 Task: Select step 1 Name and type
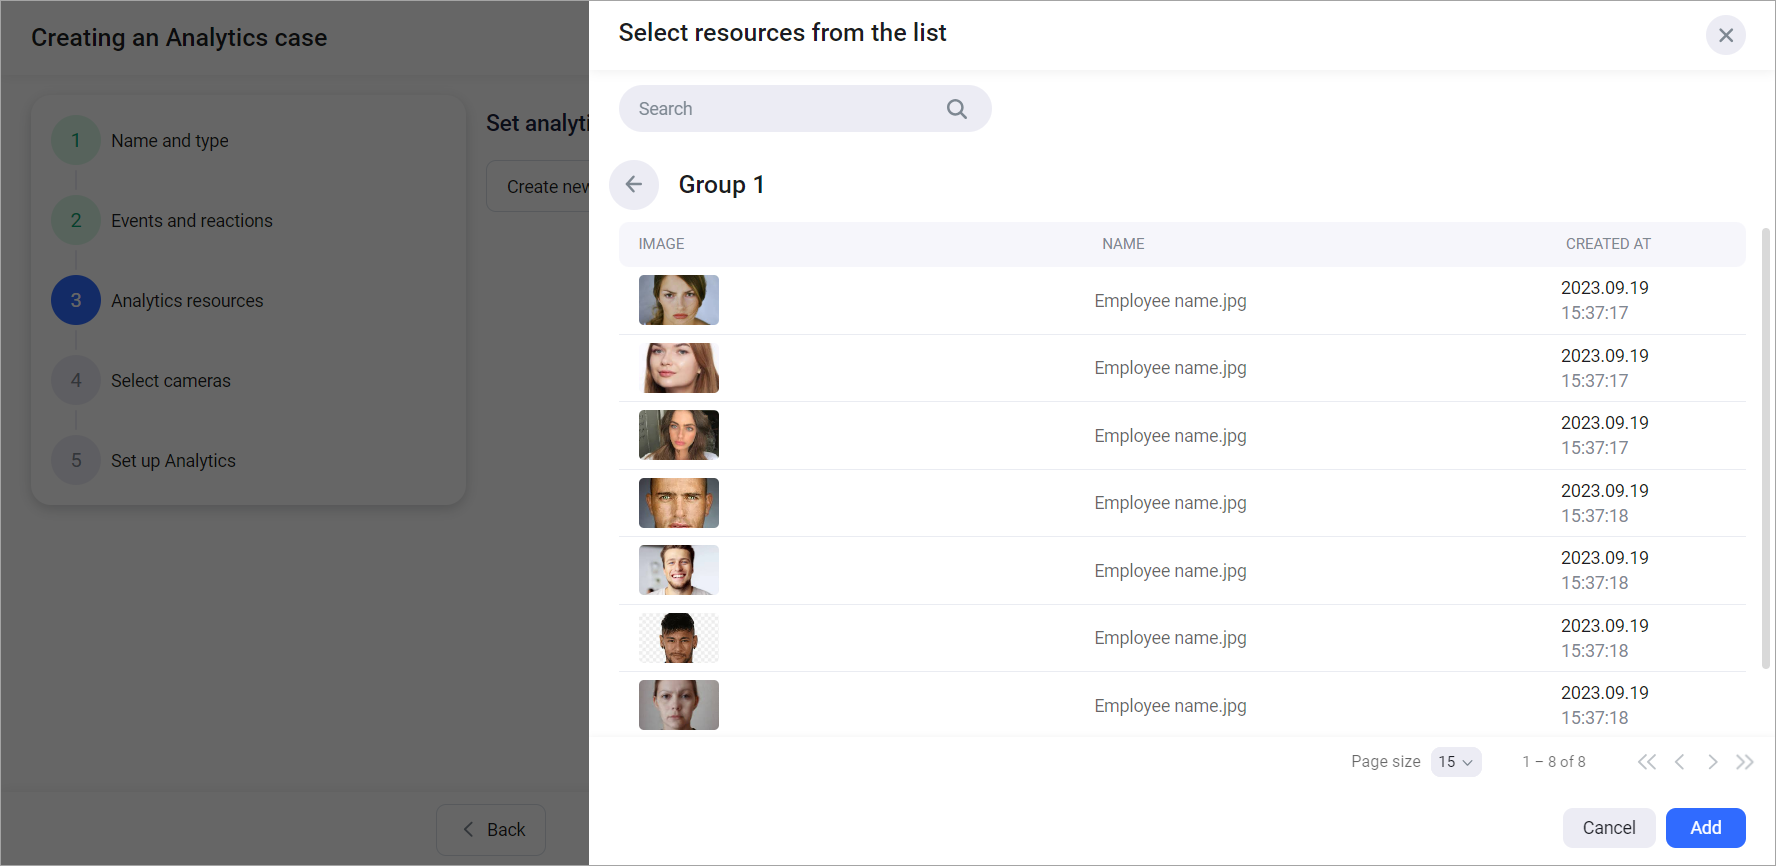click(169, 141)
